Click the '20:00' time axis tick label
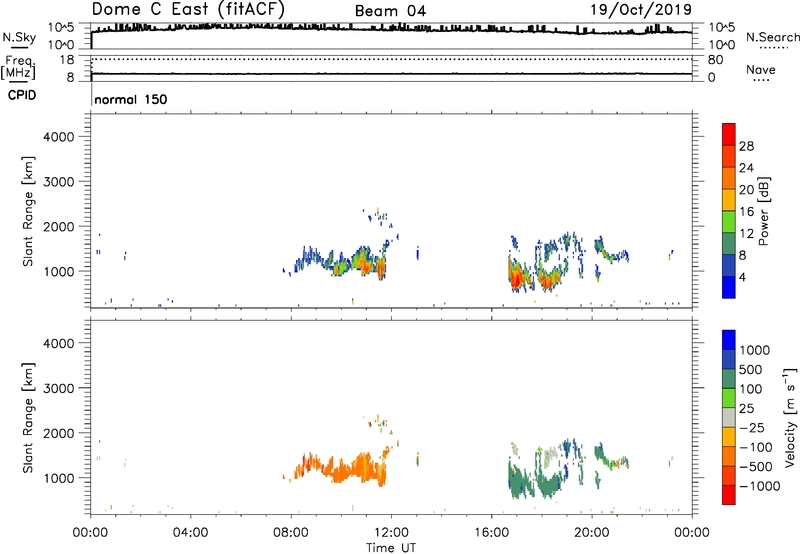 (x=591, y=533)
